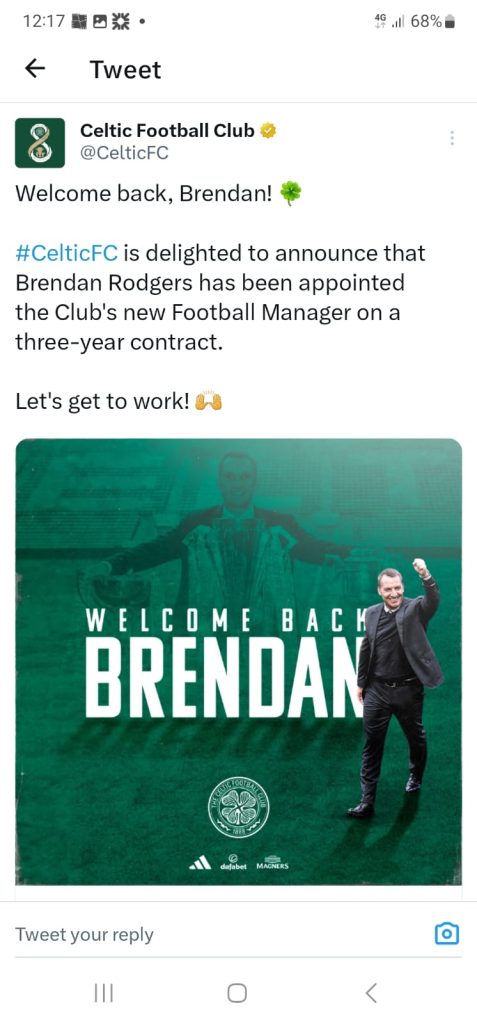Tap the shamrock emoji in tweet text
The width and height of the screenshot is (477, 1024).
291,194
